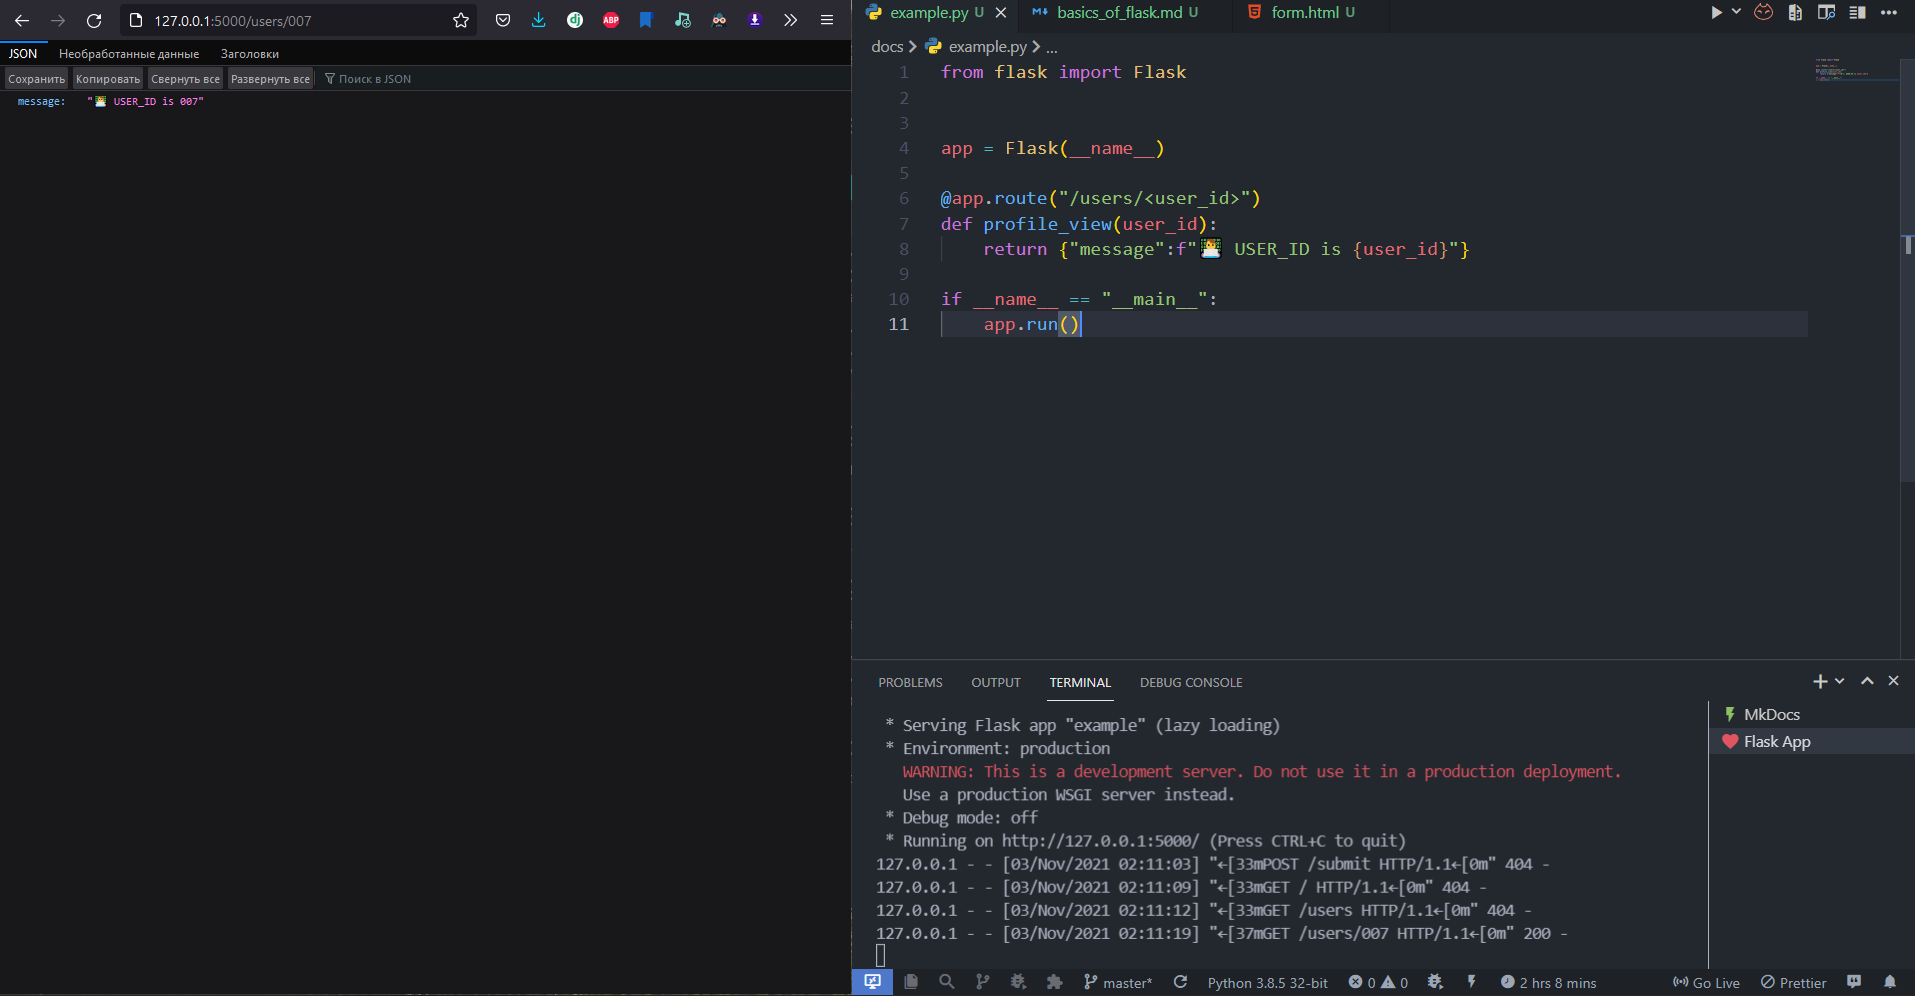
Task: Click the music note extension icon
Action: (x=683, y=20)
